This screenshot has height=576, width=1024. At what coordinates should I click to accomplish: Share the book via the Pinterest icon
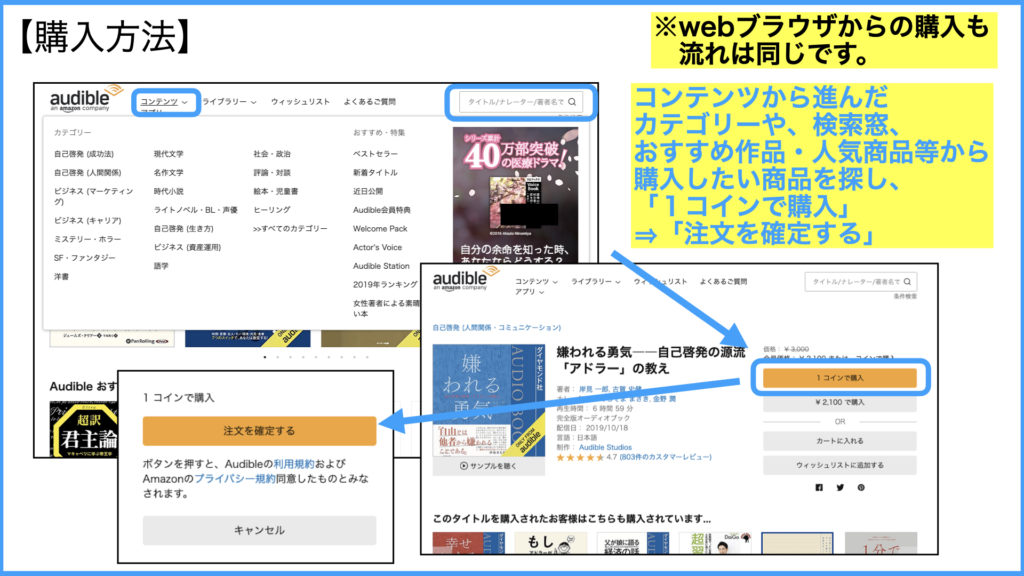(861, 487)
